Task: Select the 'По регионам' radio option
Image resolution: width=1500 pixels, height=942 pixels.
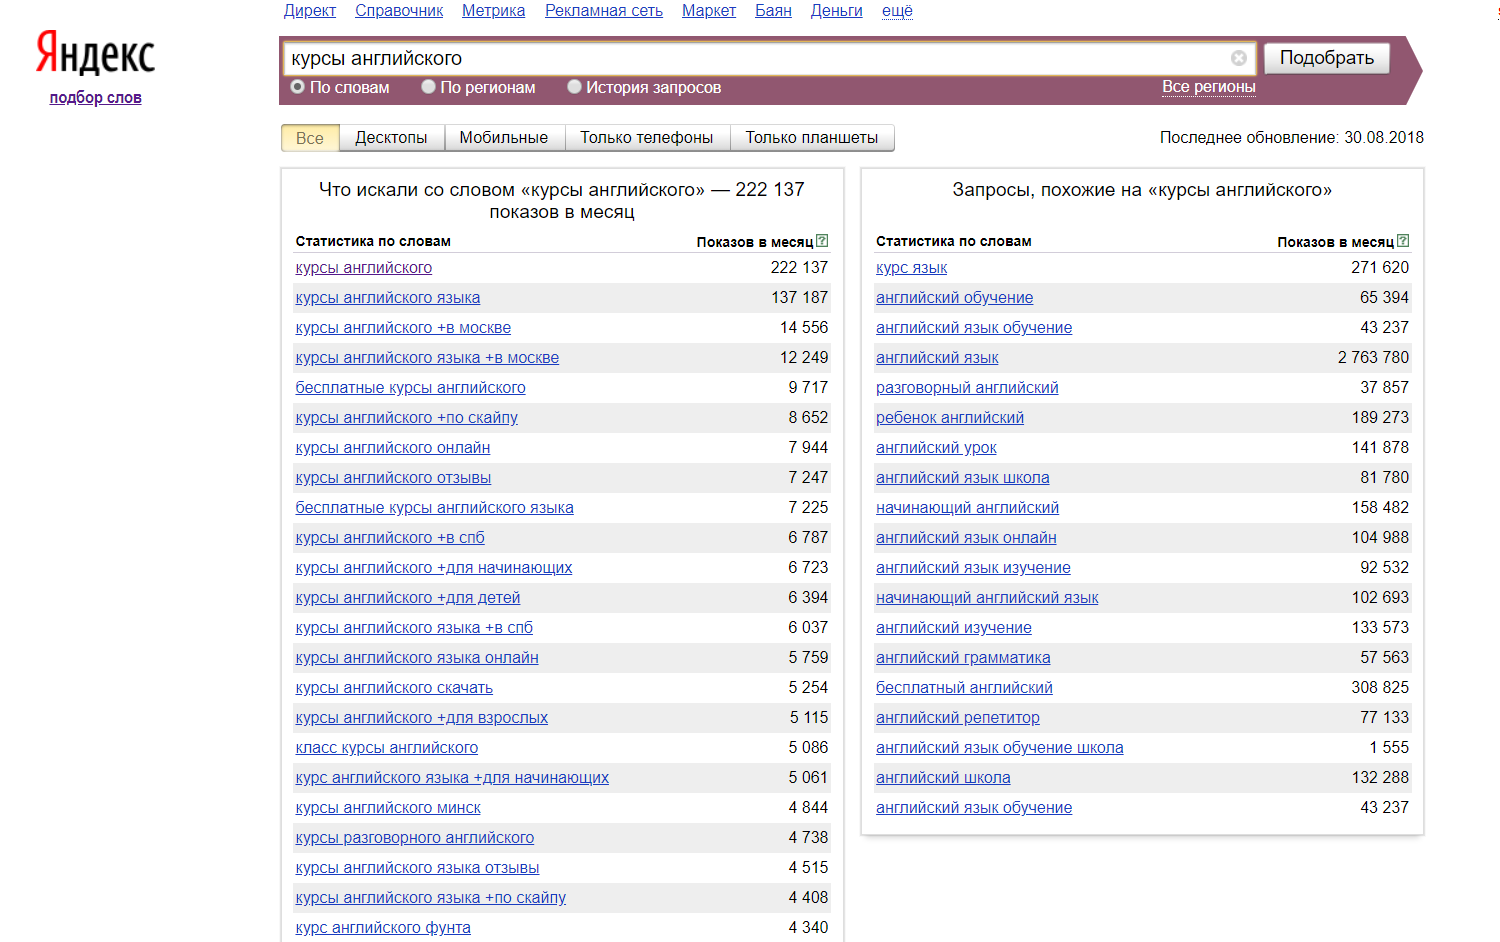Action: point(428,87)
